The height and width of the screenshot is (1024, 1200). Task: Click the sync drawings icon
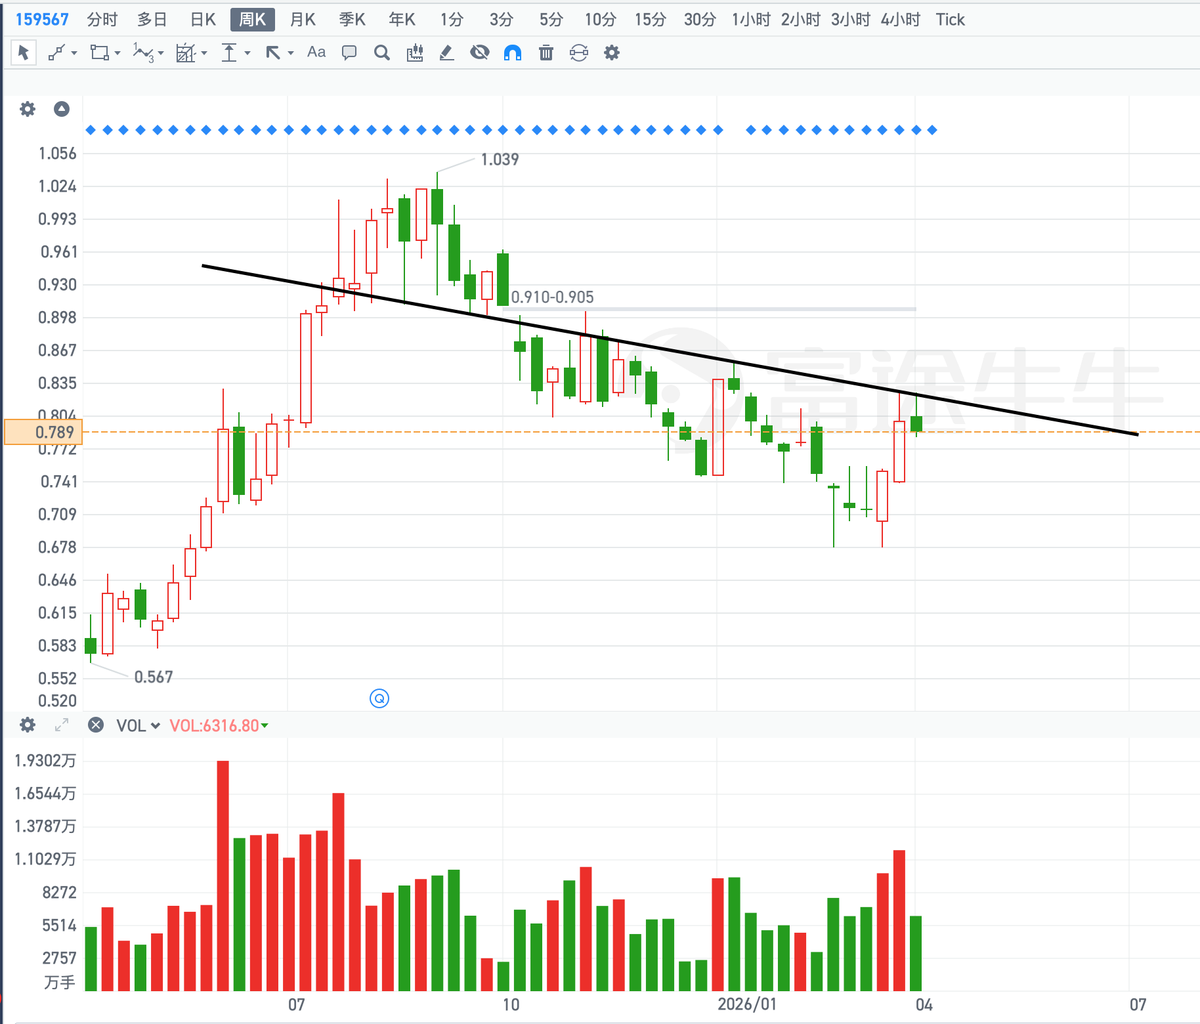click(579, 52)
